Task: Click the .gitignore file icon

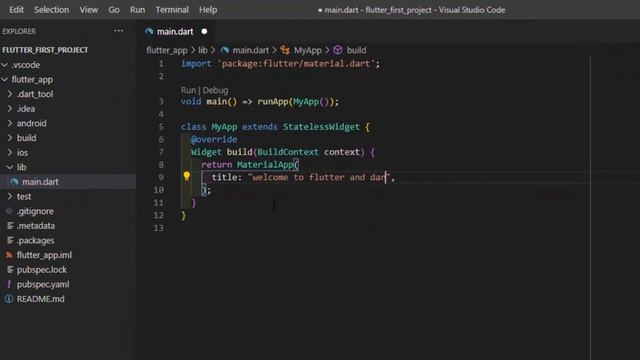Action: tap(9, 211)
